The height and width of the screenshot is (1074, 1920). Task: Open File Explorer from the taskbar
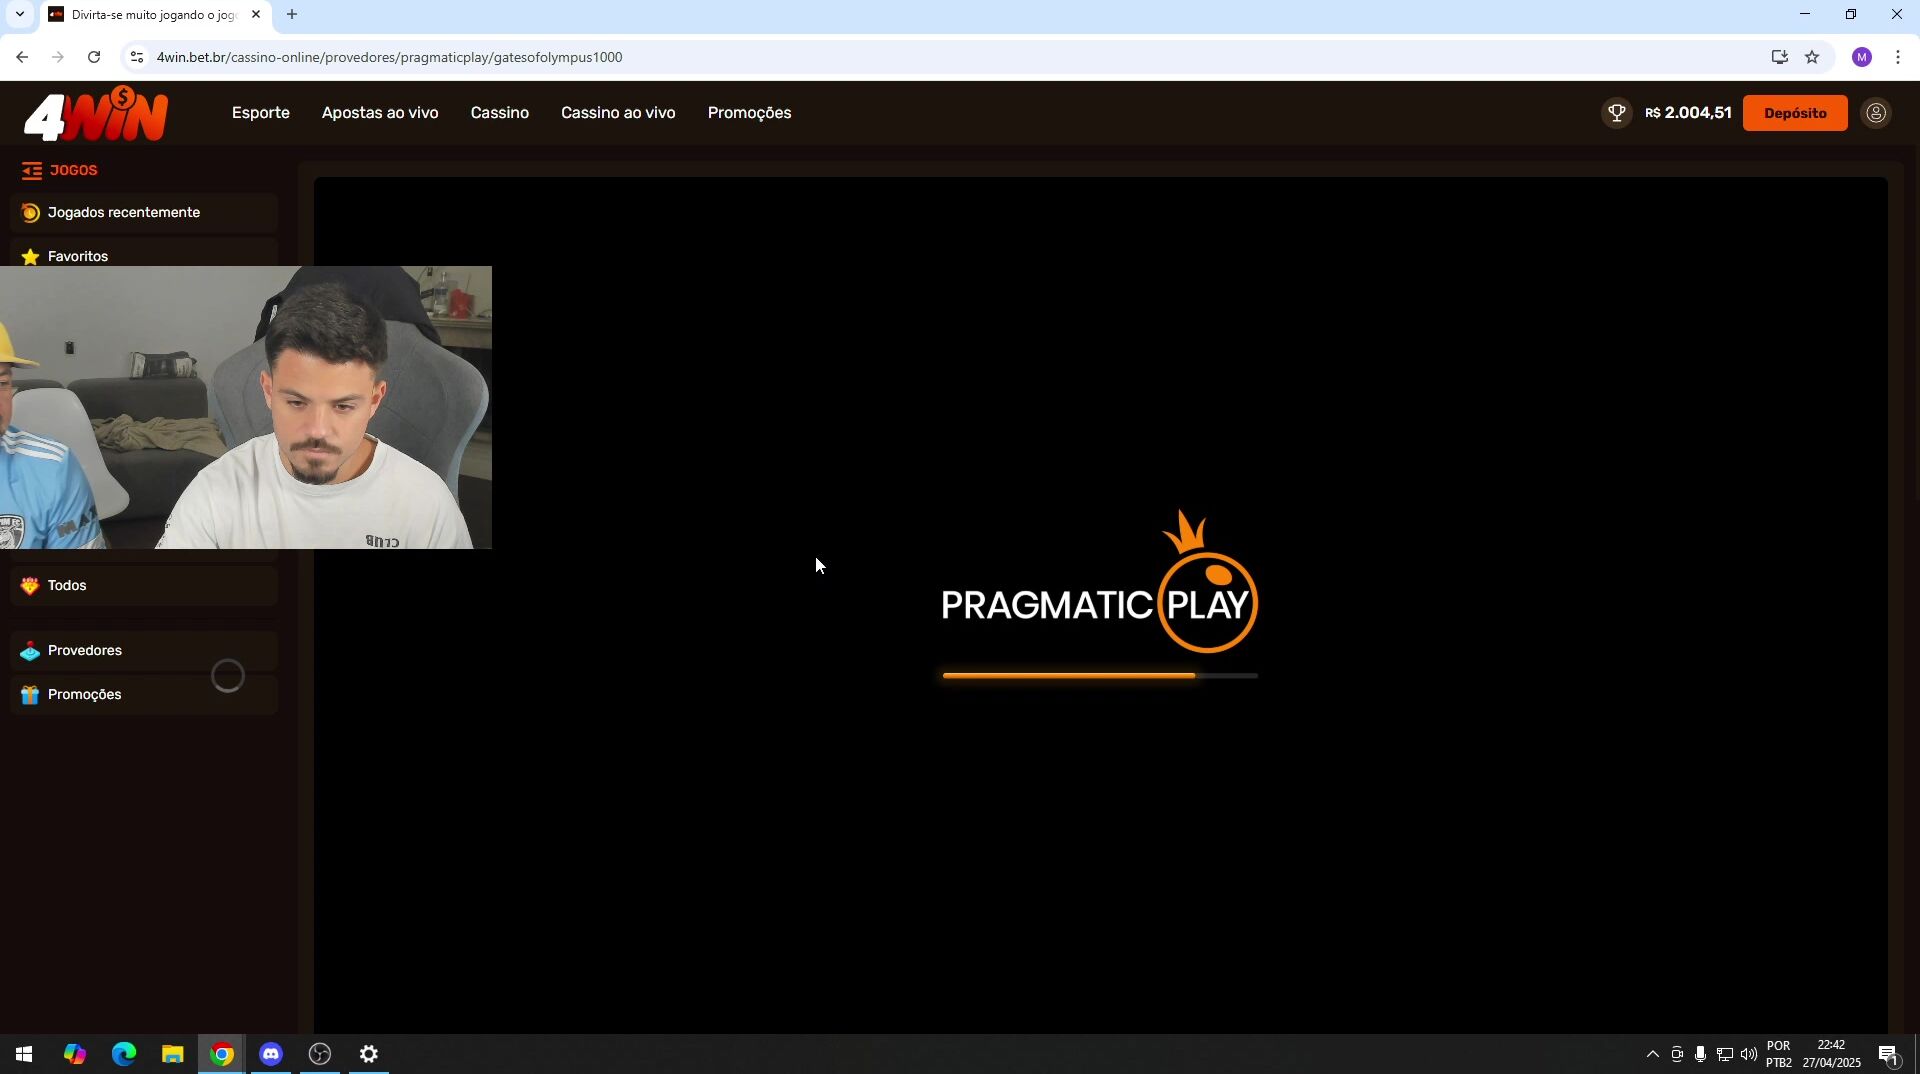[x=172, y=1054]
